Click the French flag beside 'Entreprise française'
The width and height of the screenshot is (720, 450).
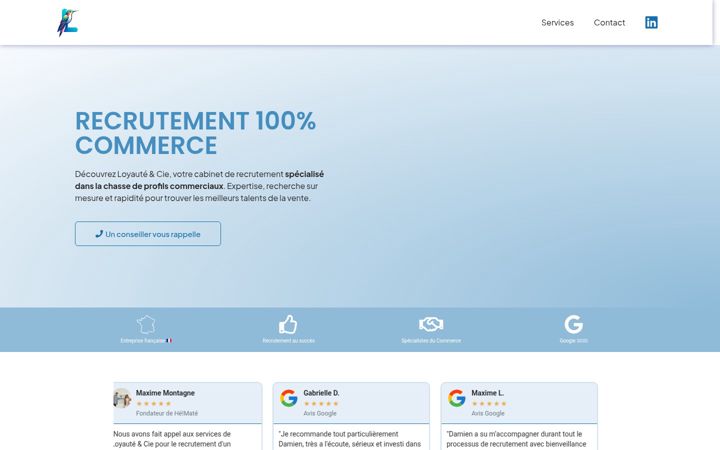click(169, 341)
